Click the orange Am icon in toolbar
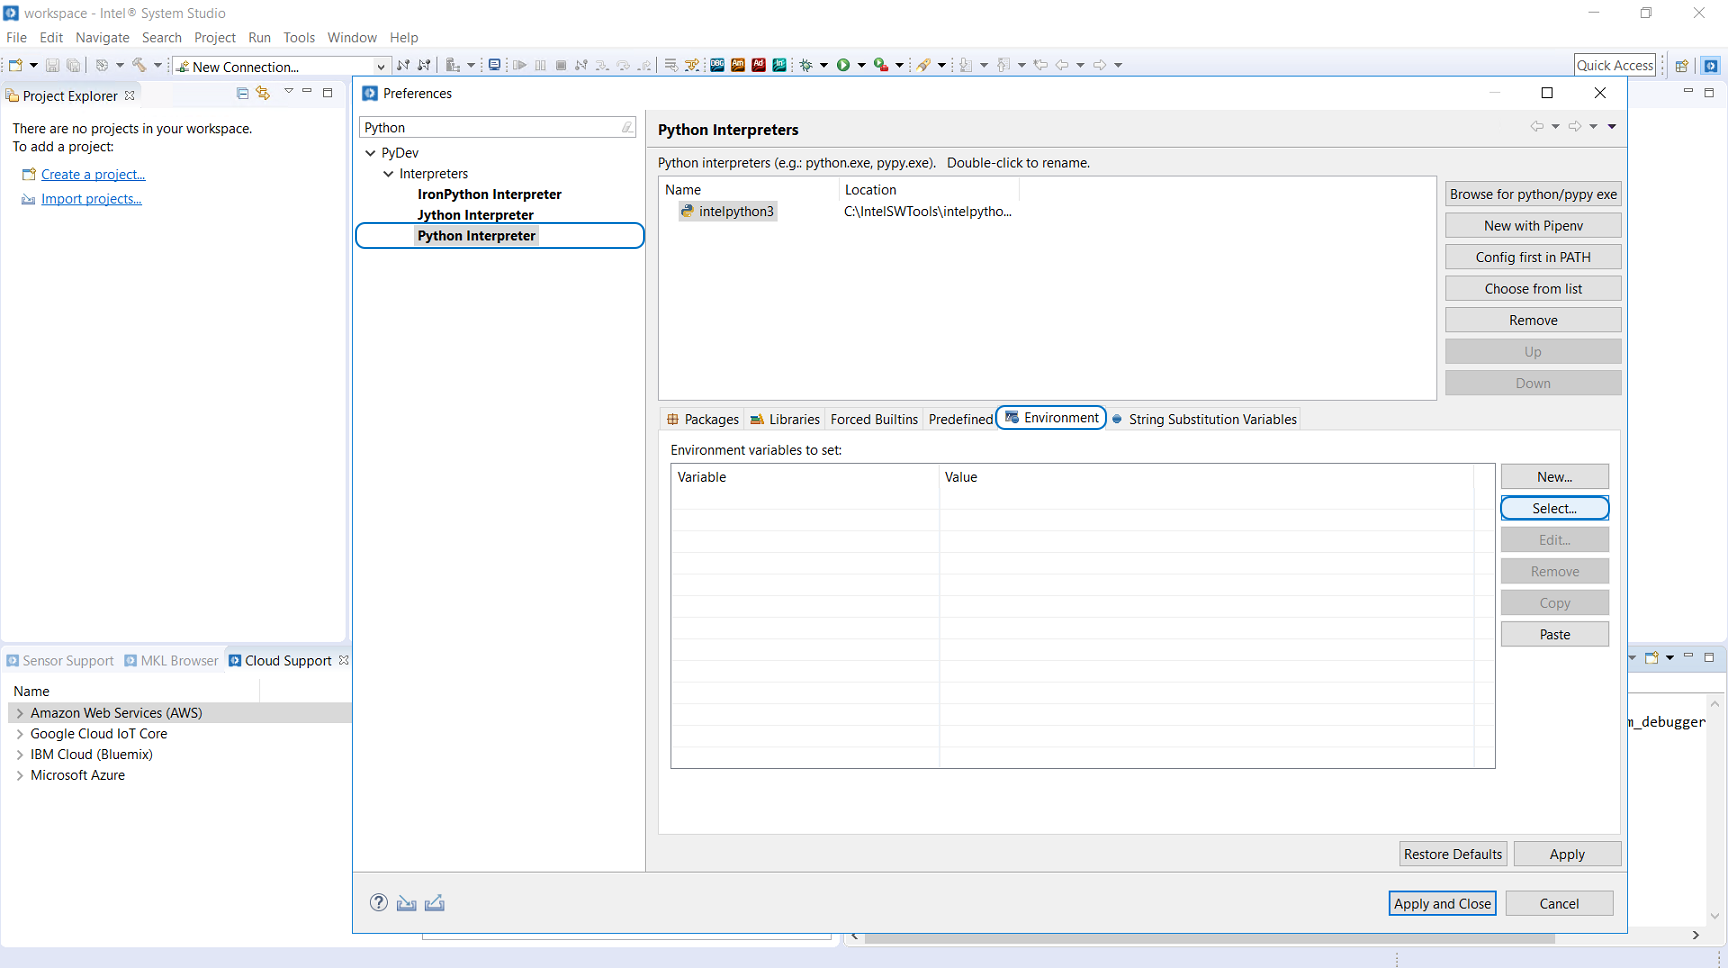The image size is (1728, 968). (738, 65)
